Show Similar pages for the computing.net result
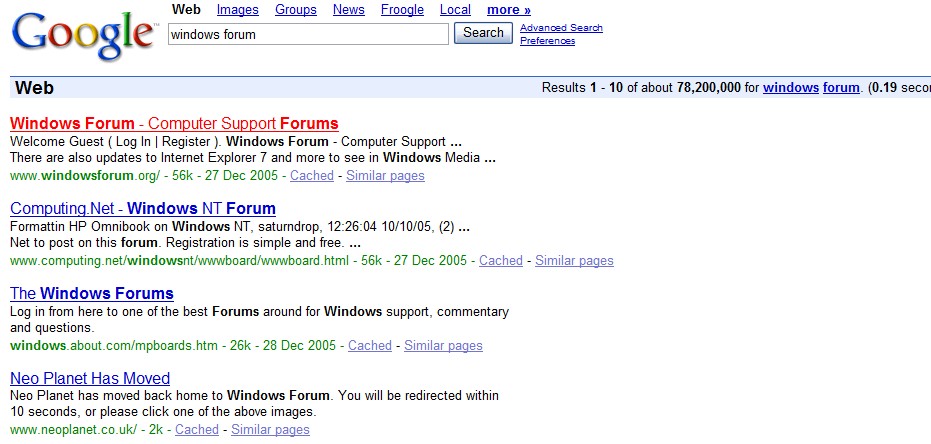This screenshot has height=444, width=931. 574,261
